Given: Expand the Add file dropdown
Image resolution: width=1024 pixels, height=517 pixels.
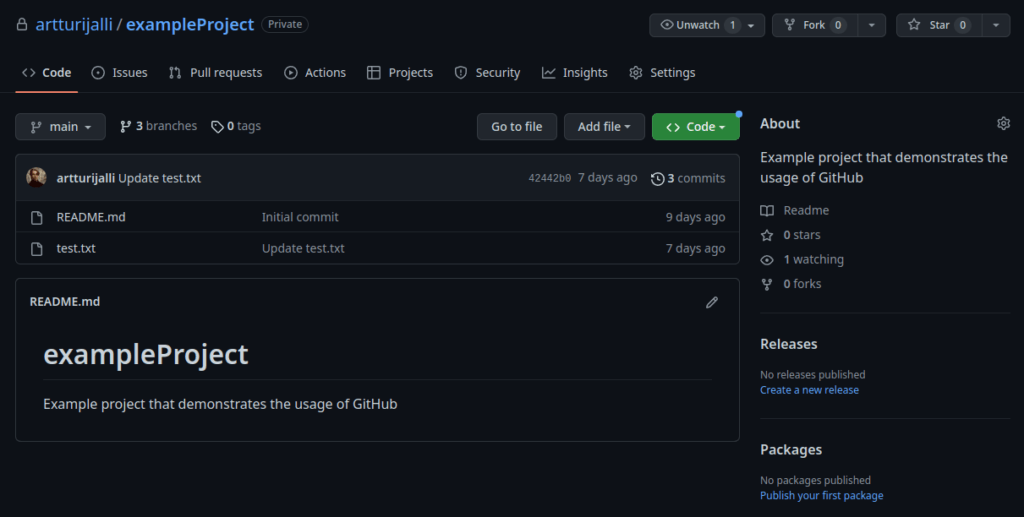Looking at the screenshot, I should tap(604, 127).
